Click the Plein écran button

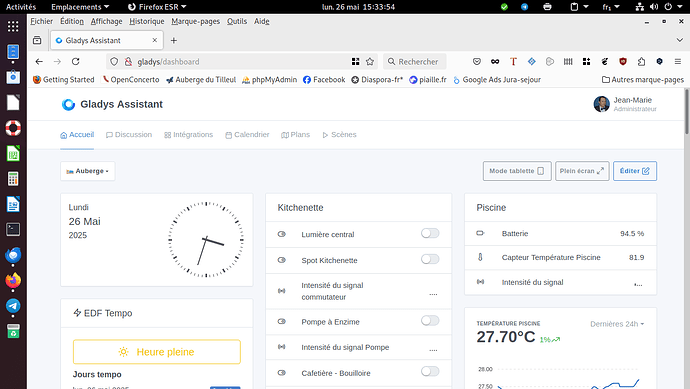[x=582, y=171]
